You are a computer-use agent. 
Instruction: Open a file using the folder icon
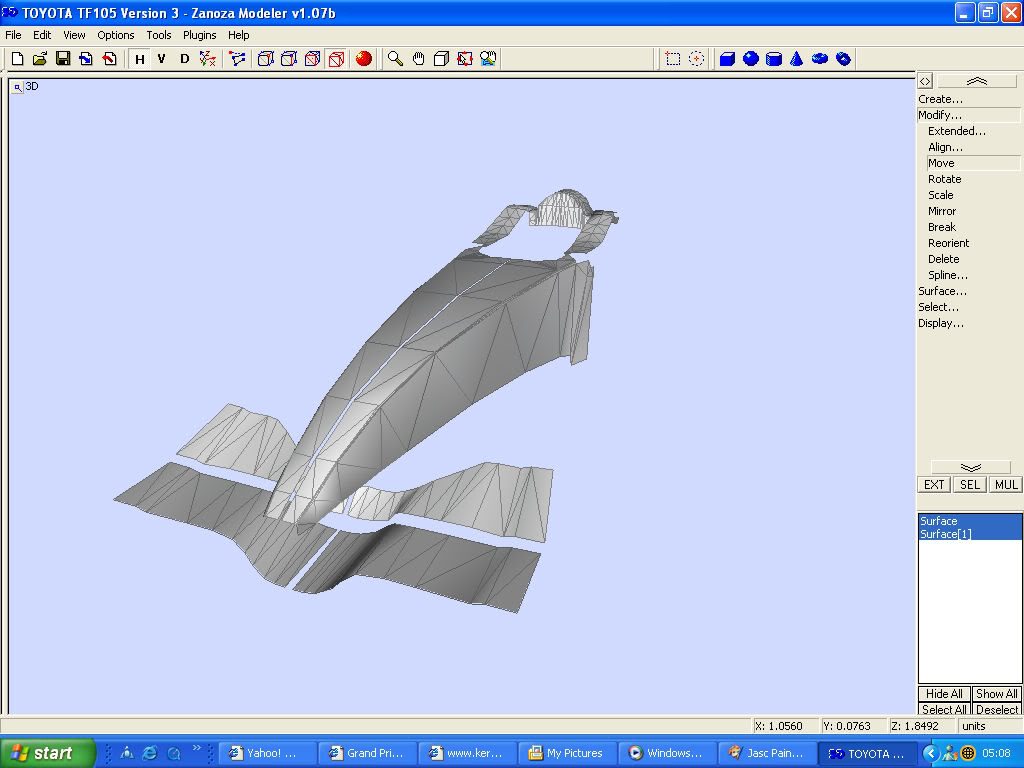tap(40, 59)
